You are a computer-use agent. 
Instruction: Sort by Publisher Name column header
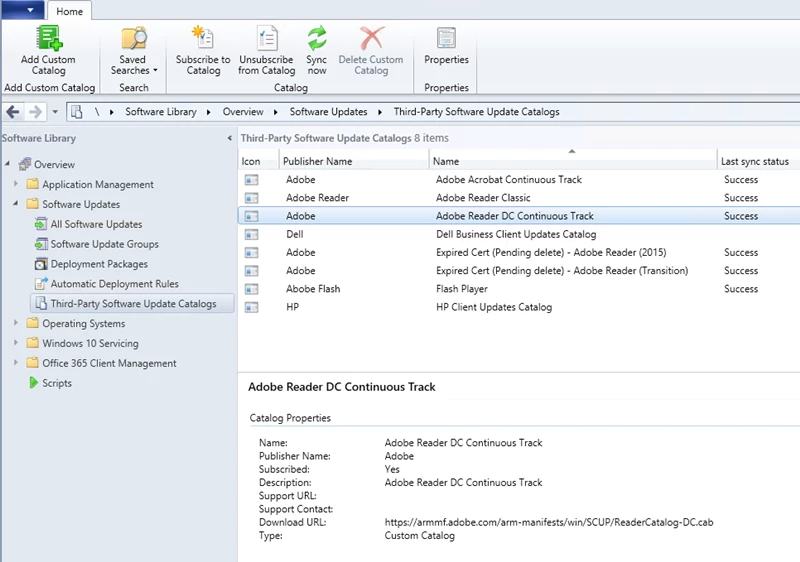point(354,161)
